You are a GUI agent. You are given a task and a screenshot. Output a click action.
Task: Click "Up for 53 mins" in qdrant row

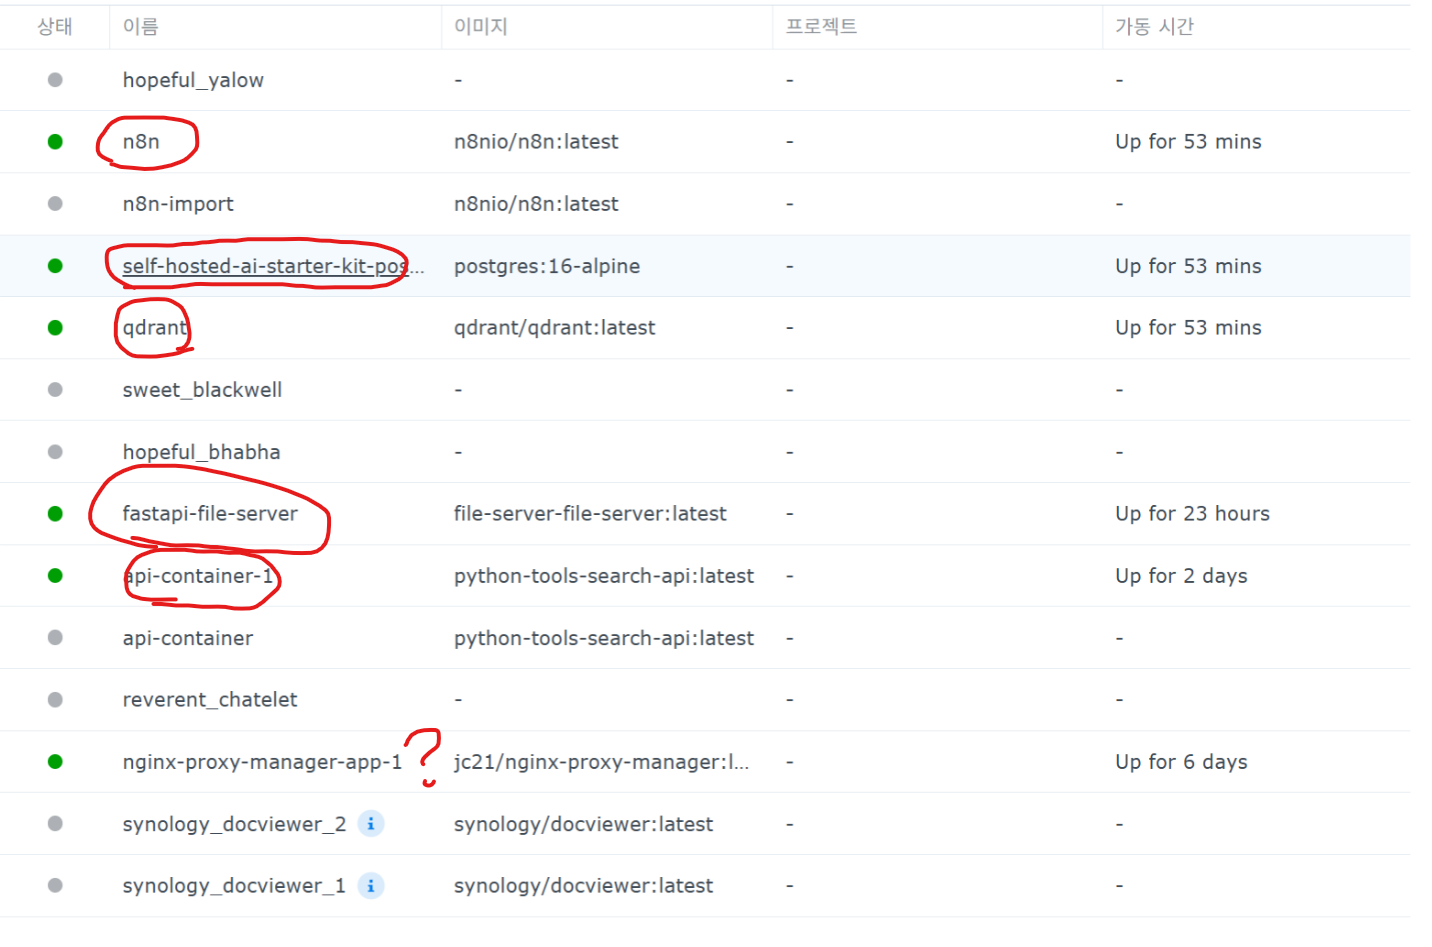pyautogui.click(x=1189, y=328)
